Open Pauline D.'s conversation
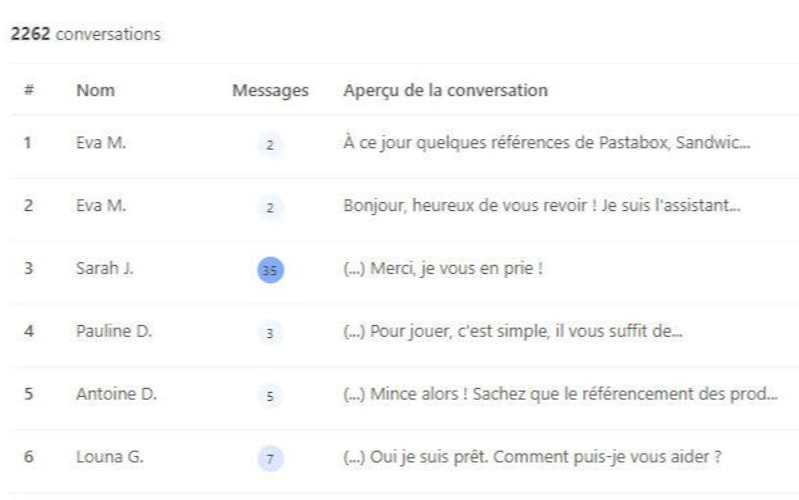The image size is (799, 500). [x=113, y=331]
